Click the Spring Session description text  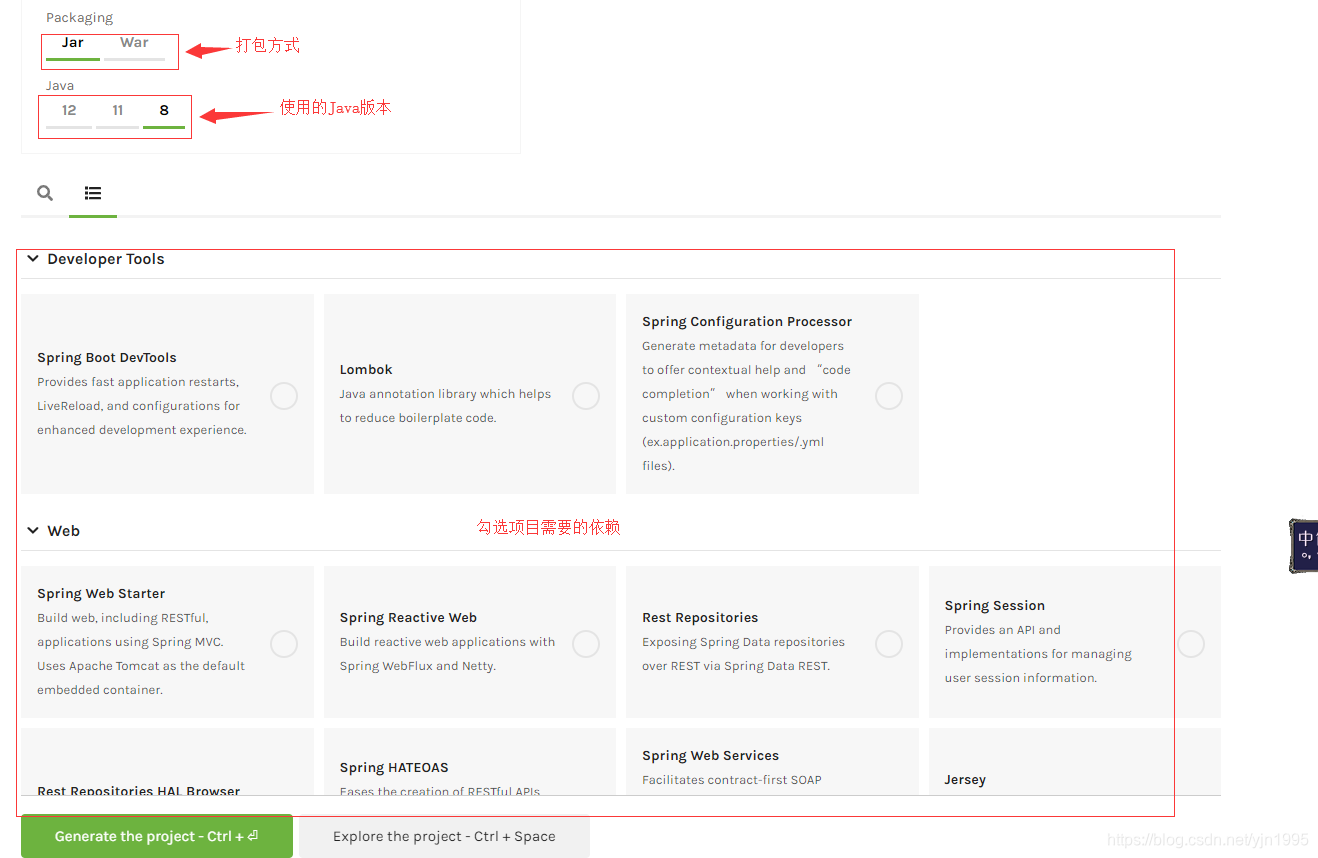tap(1038, 654)
